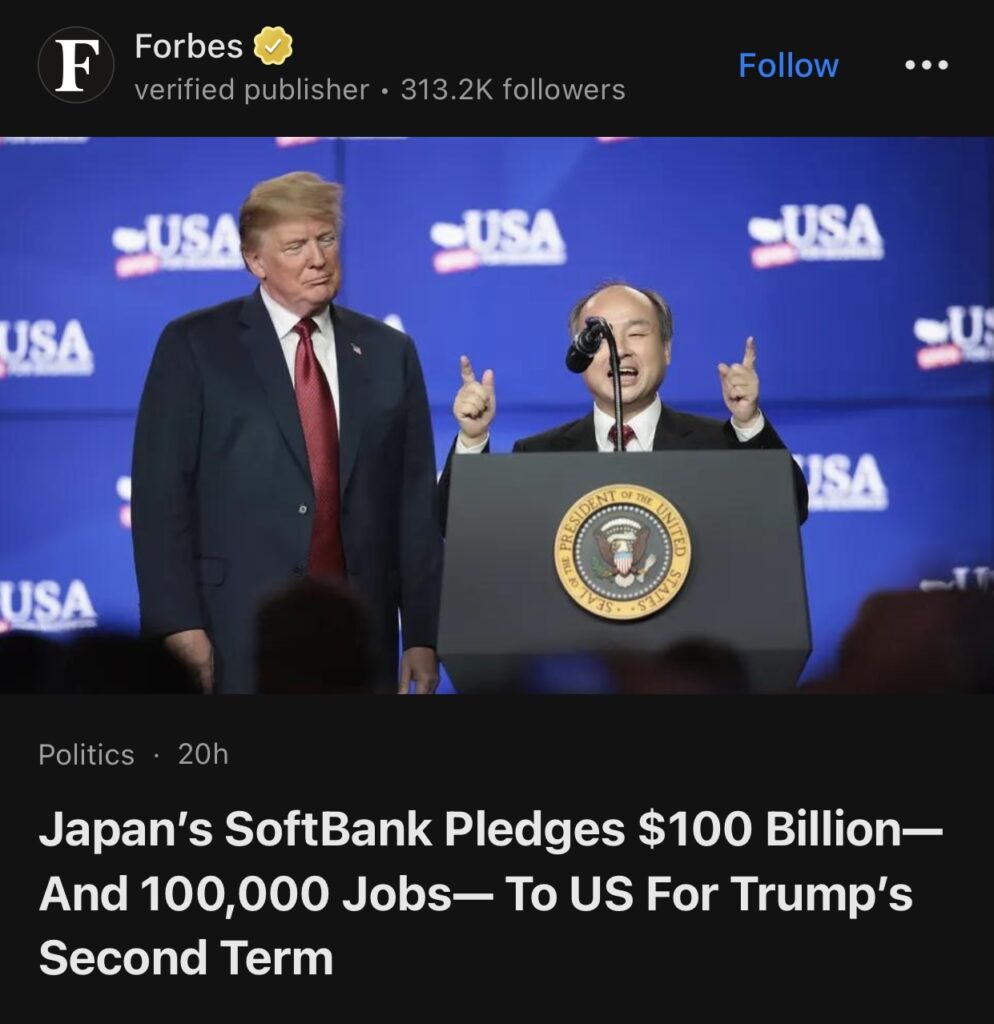Tap the USA banner at top right of photo
Image resolution: width=994 pixels, height=1024 pixels.
point(815,234)
